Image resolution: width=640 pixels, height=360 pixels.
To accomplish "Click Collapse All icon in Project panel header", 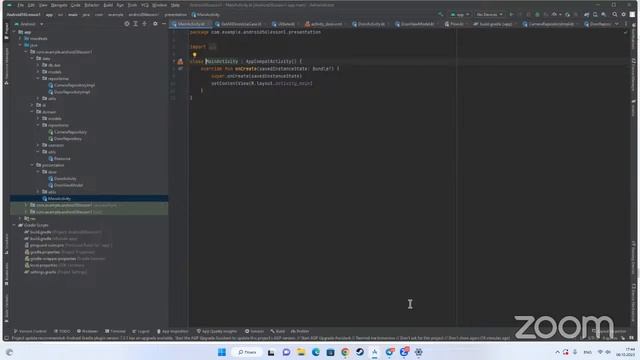I will click(144, 24).
